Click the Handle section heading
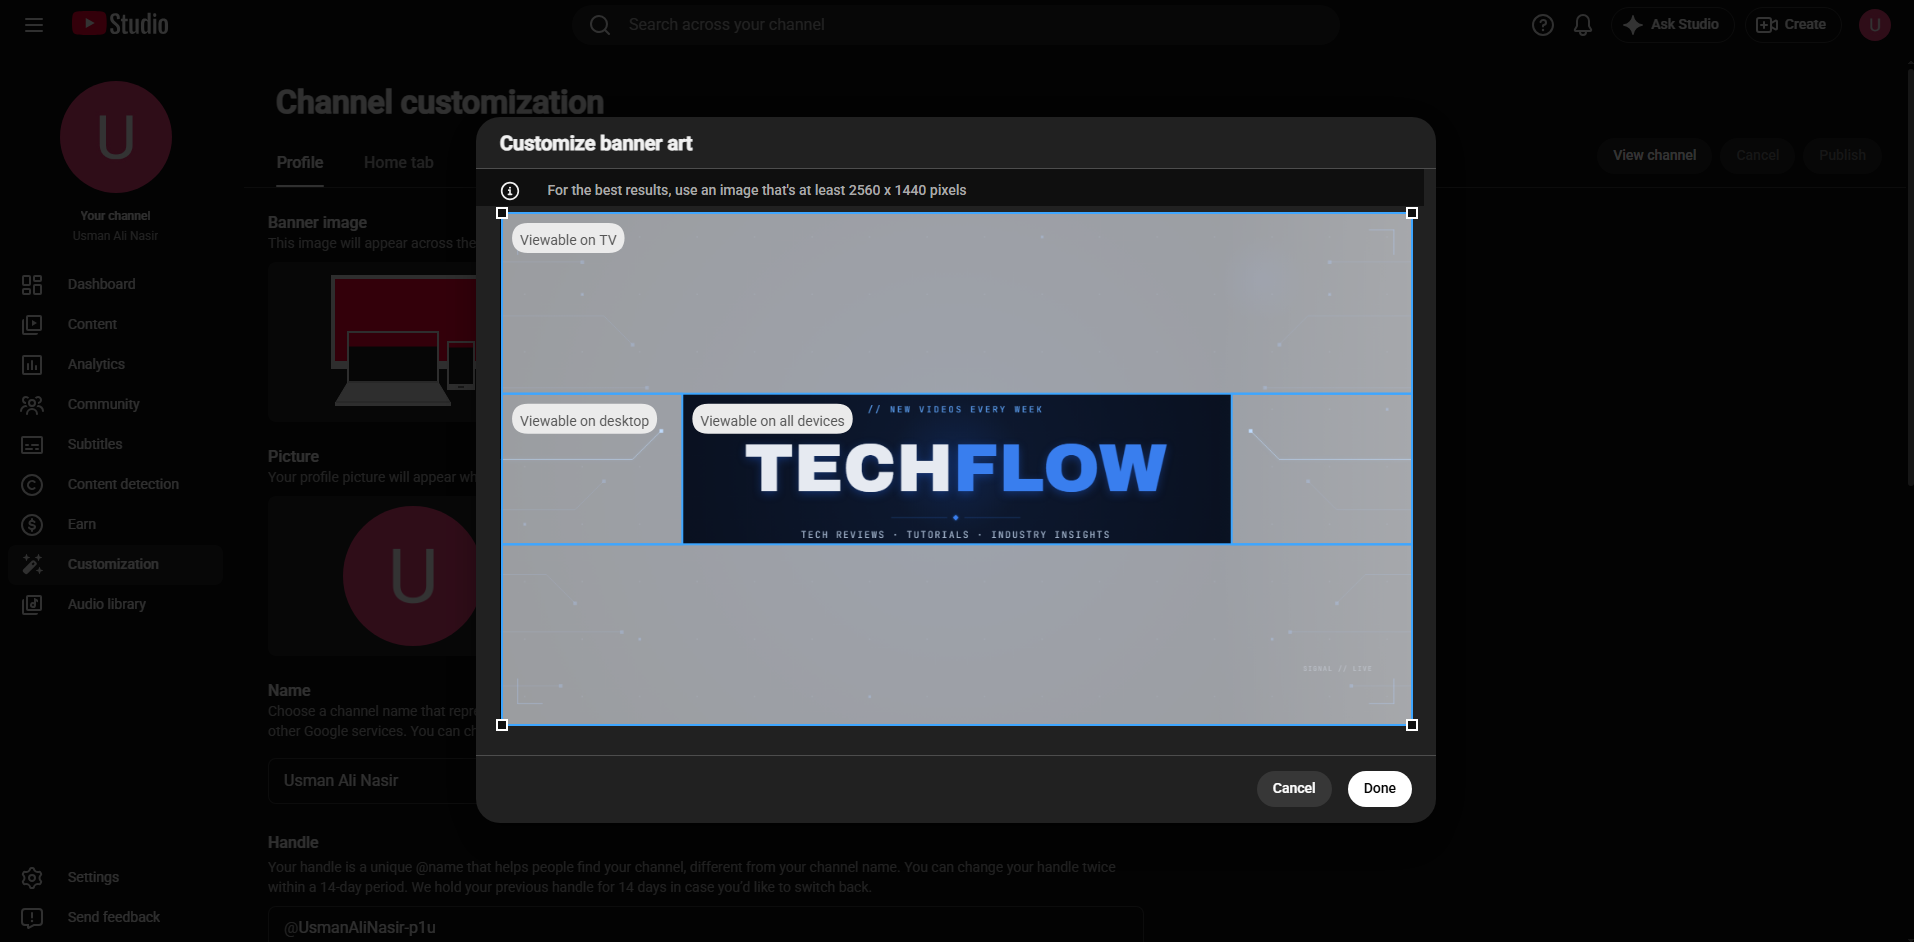Image resolution: width=1914 pixels, height=942 pixels. pos(294,843)
